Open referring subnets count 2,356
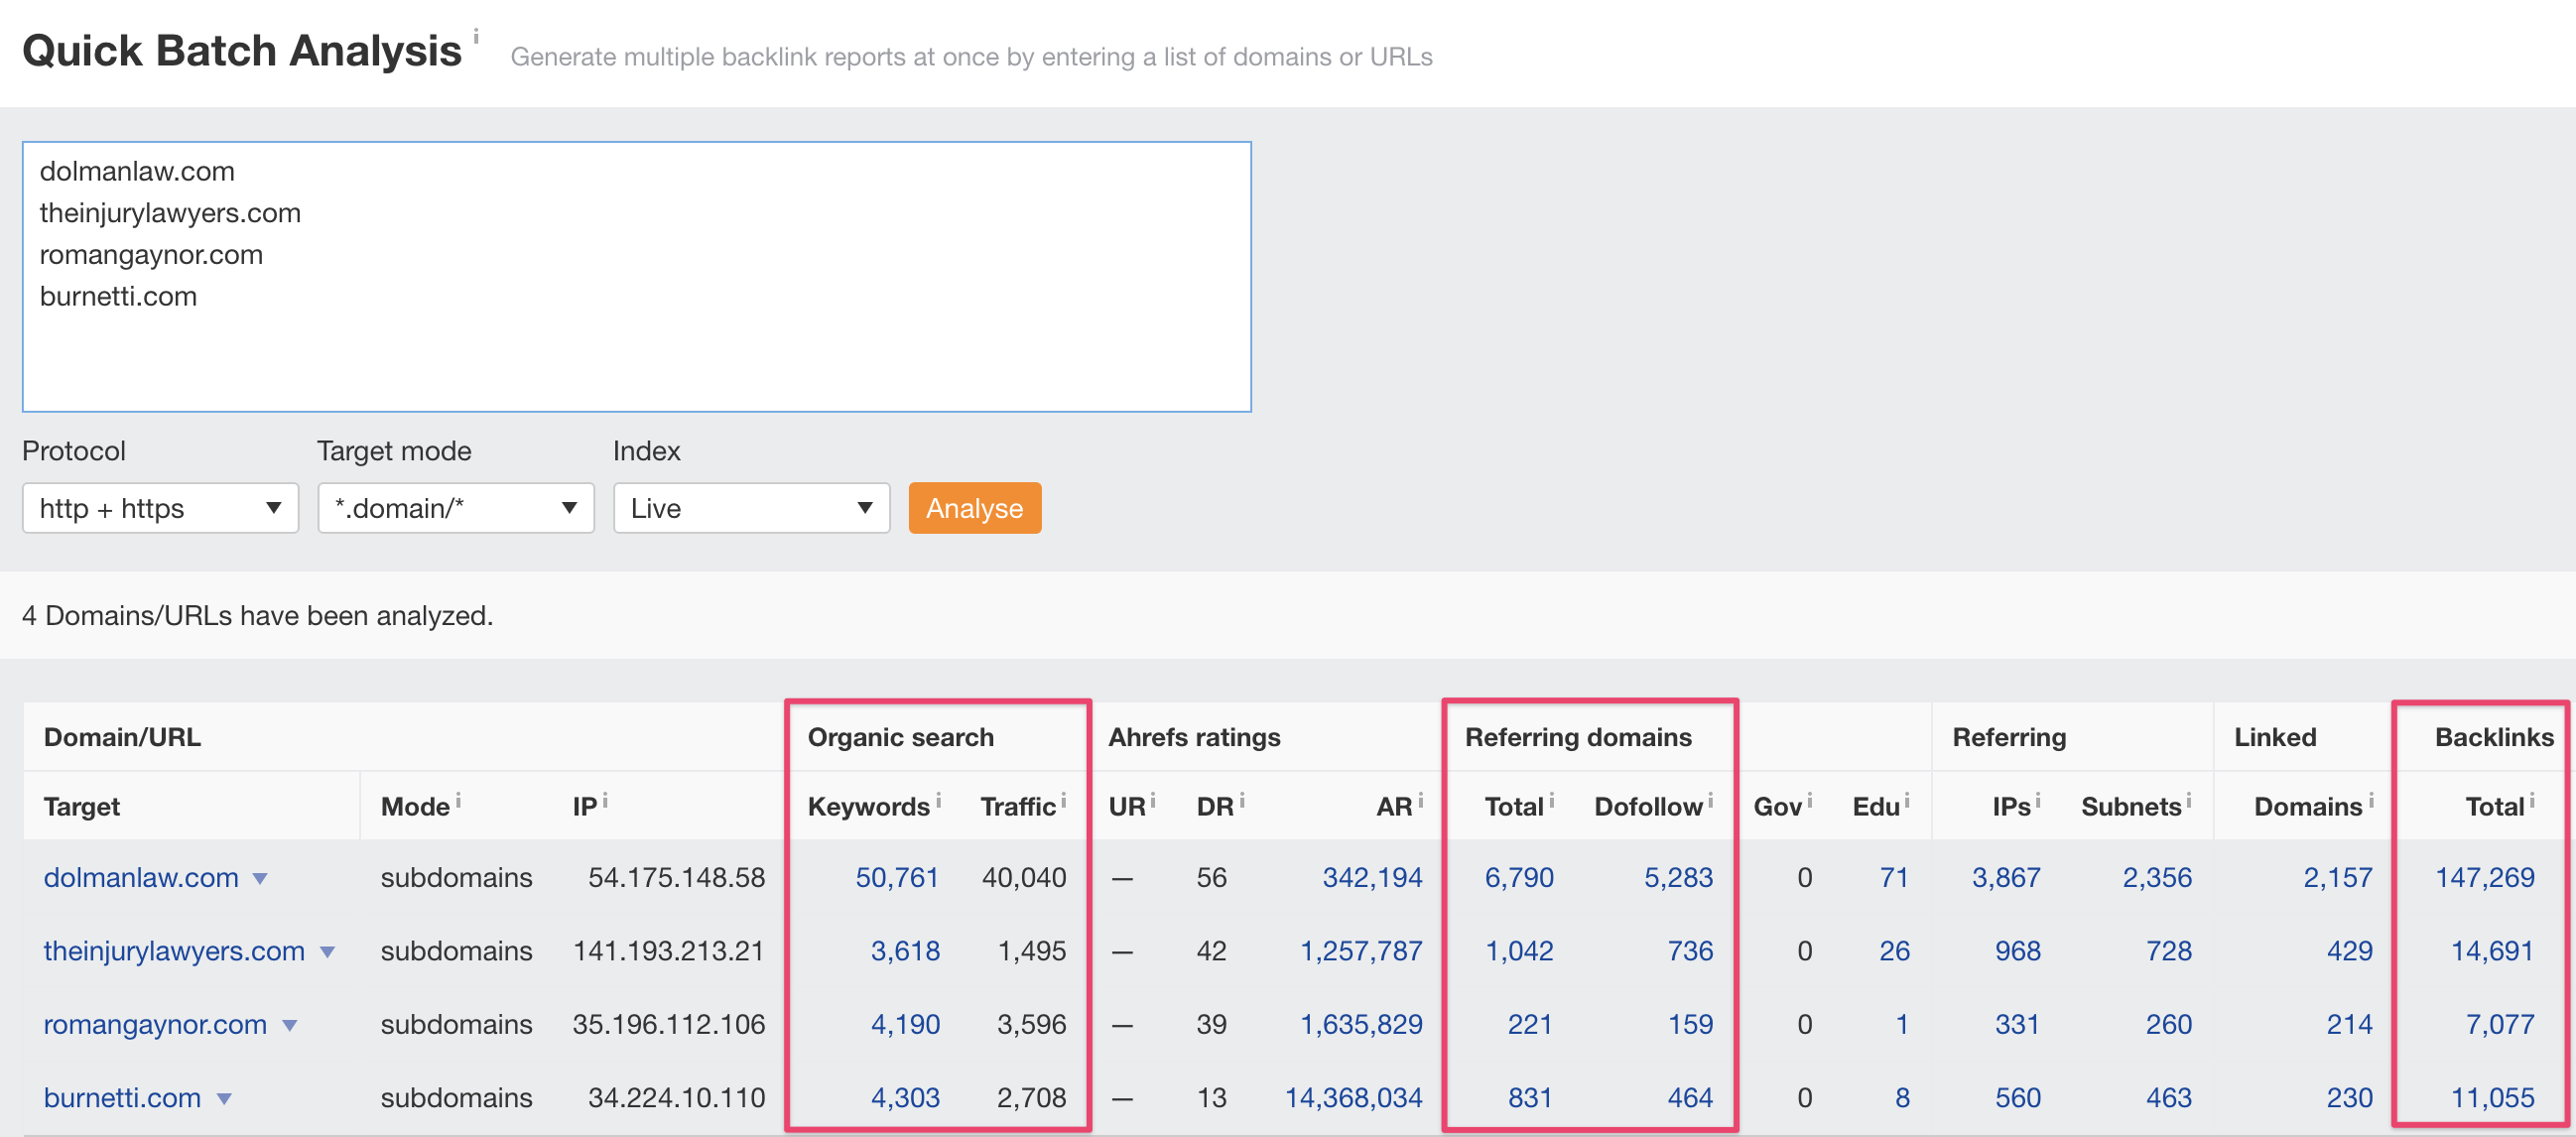 coord(2157,877)
